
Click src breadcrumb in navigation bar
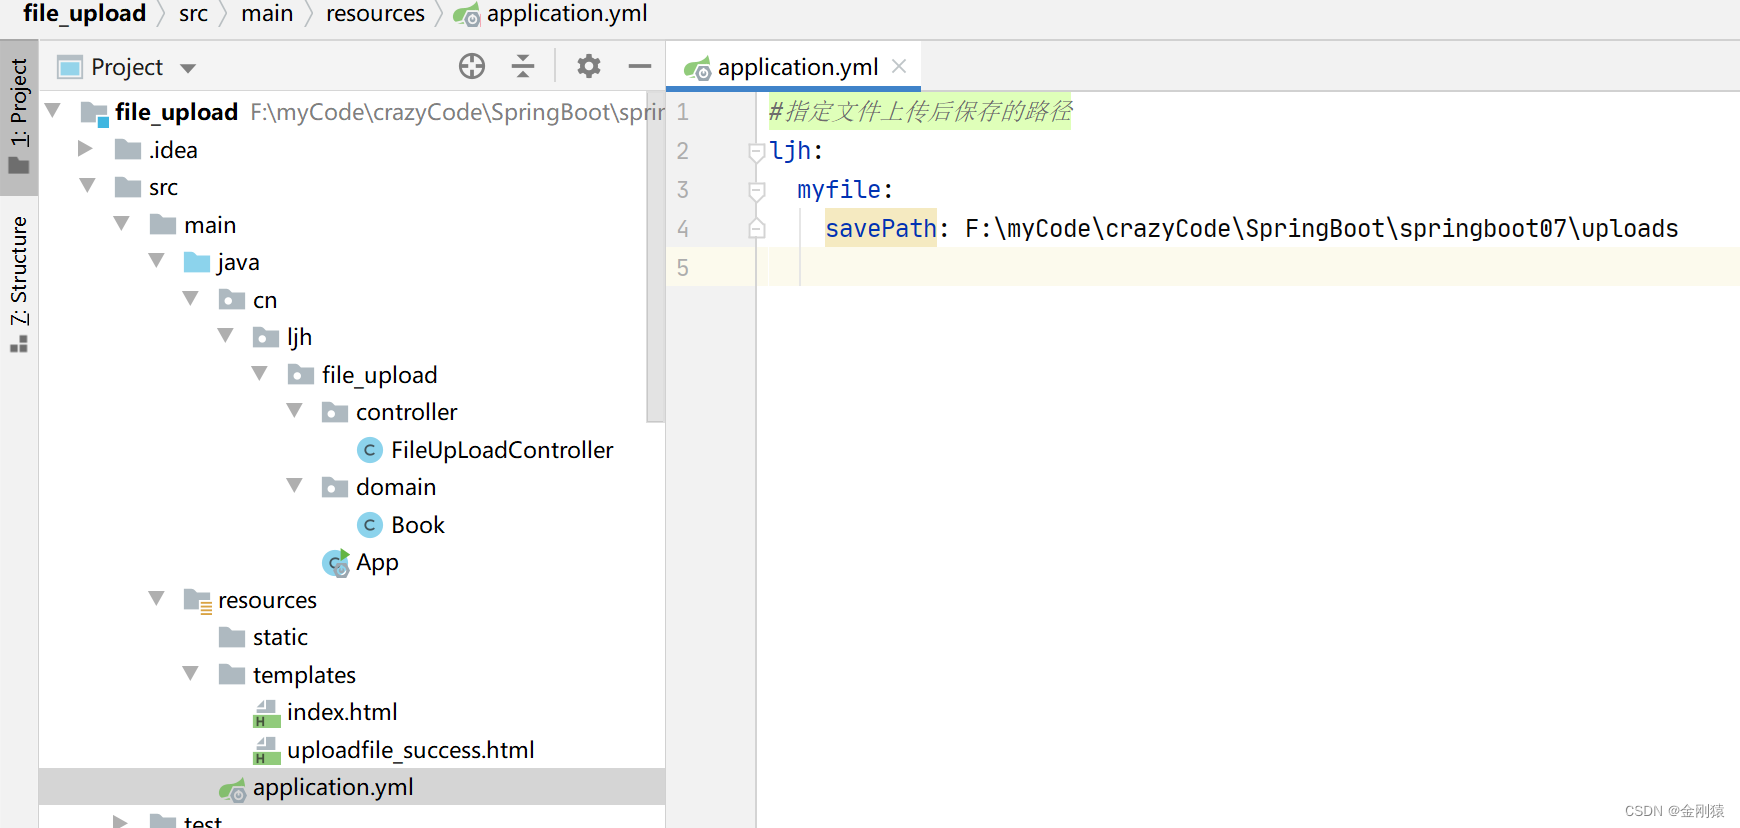(x=193, y=14)
